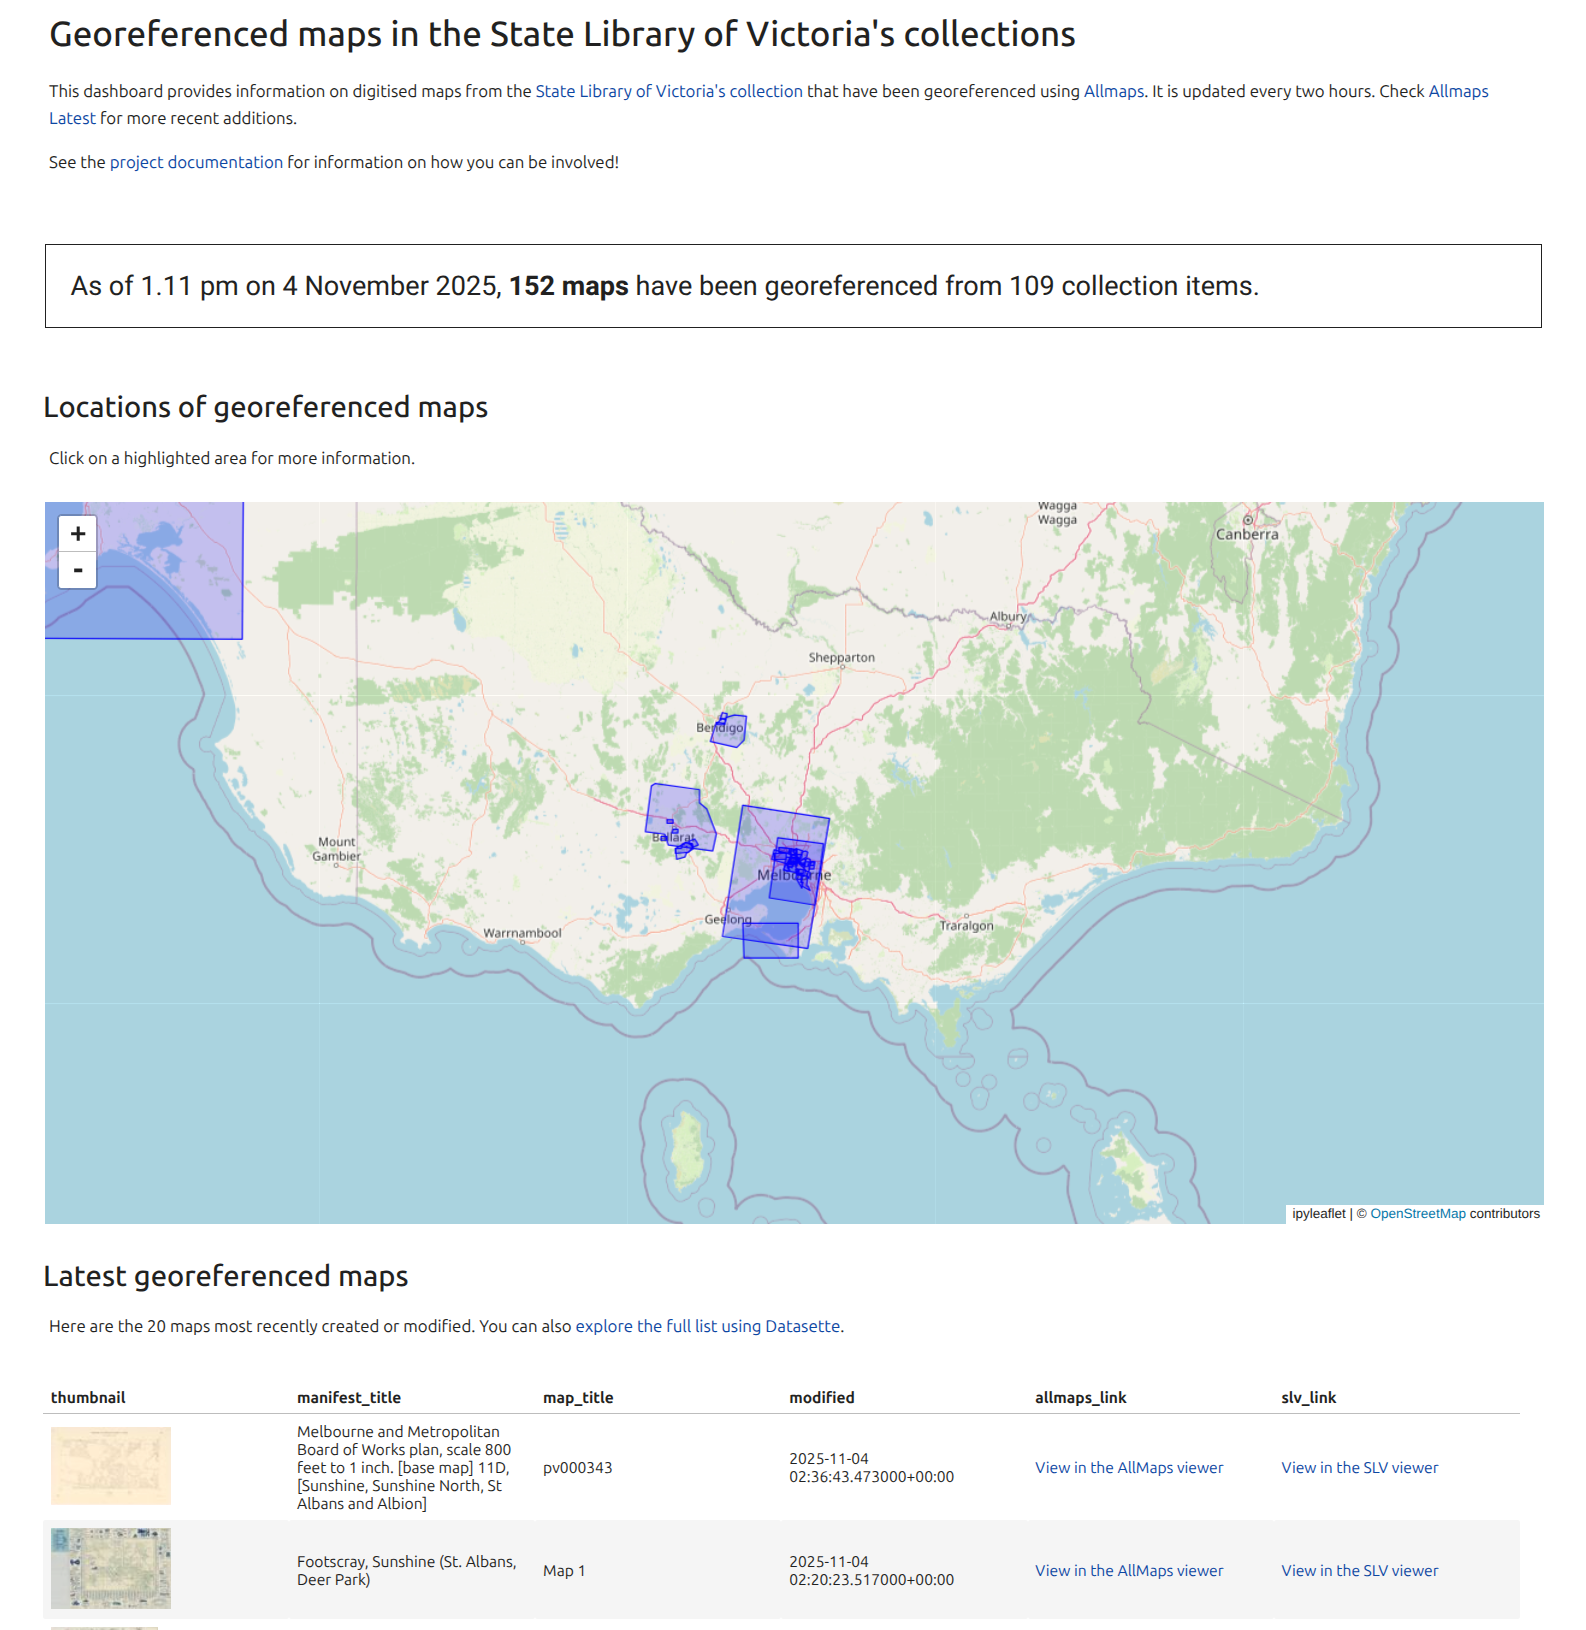Open the OpenStreetMap attribution link
The height and width of the screenshot is (1630, 1586).
pos(1417,1213)
